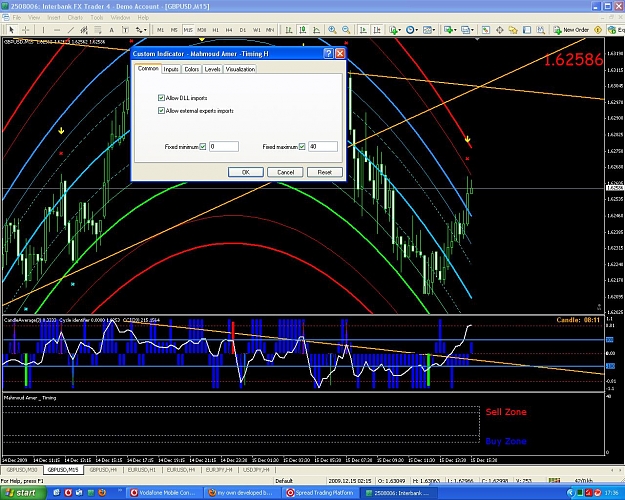The height and width of the screenshot is (500, 625).
Task: Confirm the dialog with OK
Action: point(246,172)
